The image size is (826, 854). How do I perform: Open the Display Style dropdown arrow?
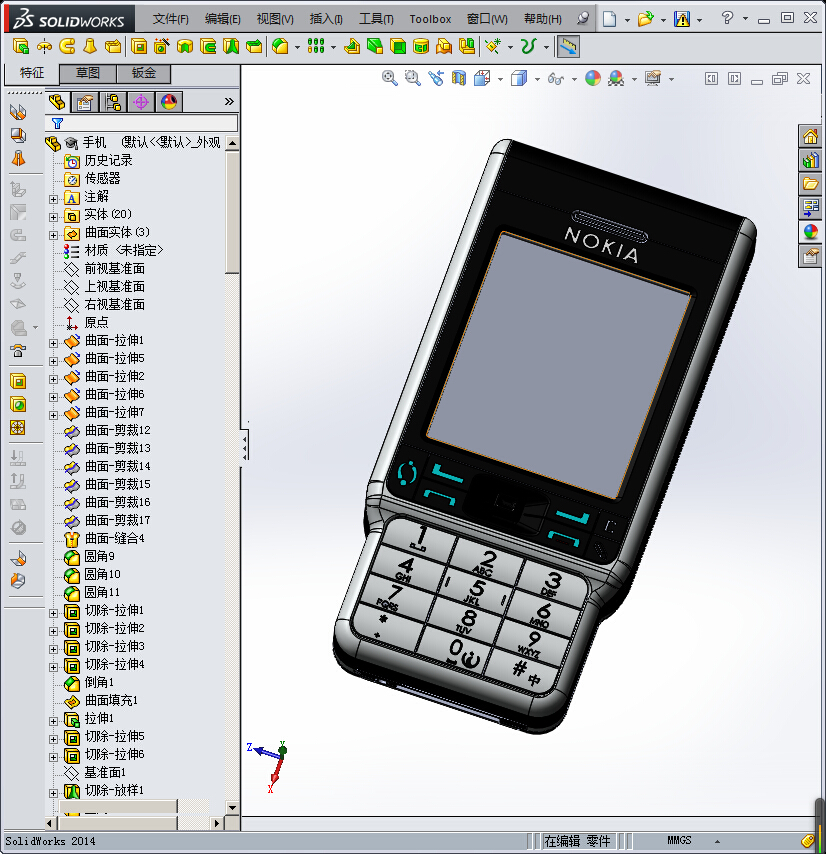point(537,80)
